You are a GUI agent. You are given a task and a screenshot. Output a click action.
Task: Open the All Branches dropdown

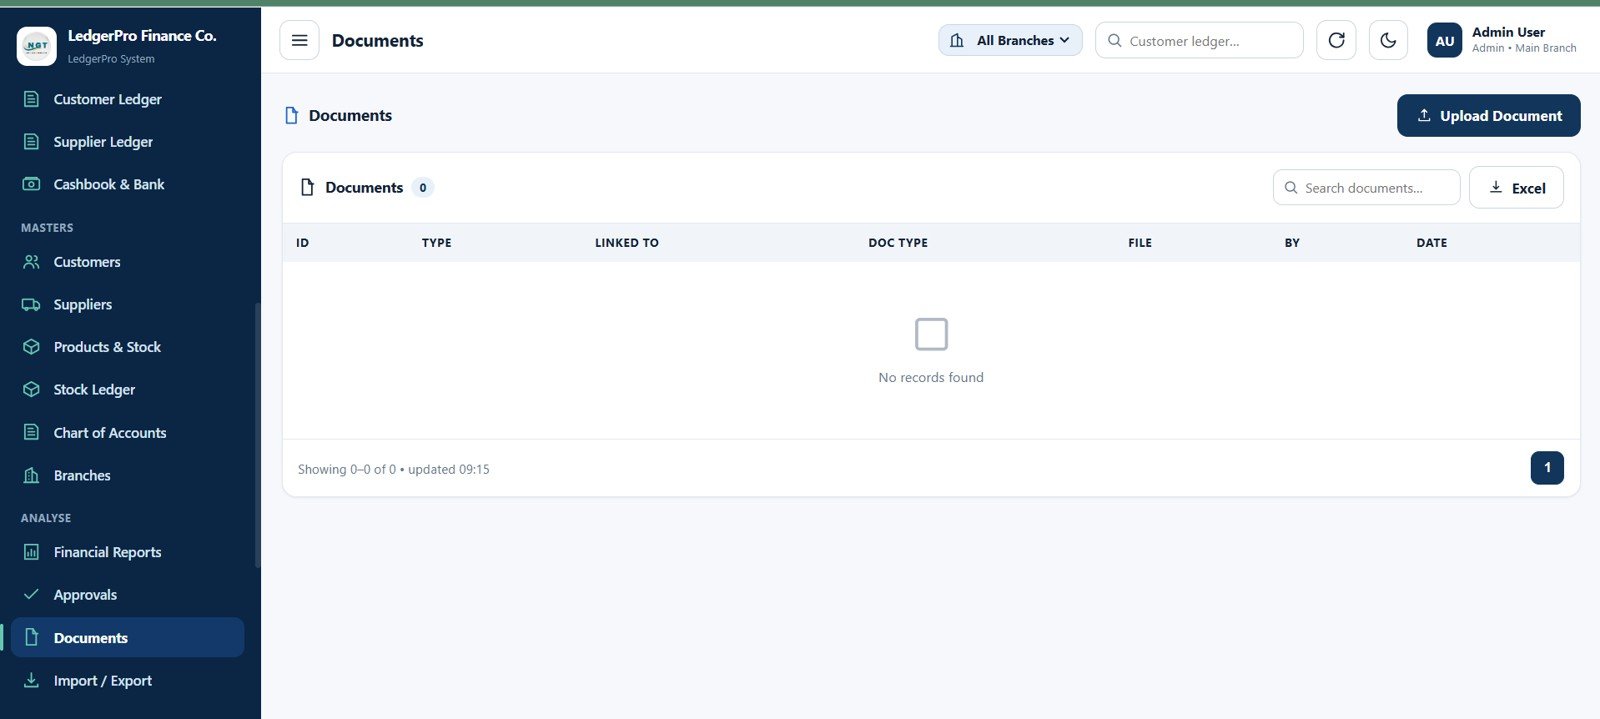click(1010, 40)
